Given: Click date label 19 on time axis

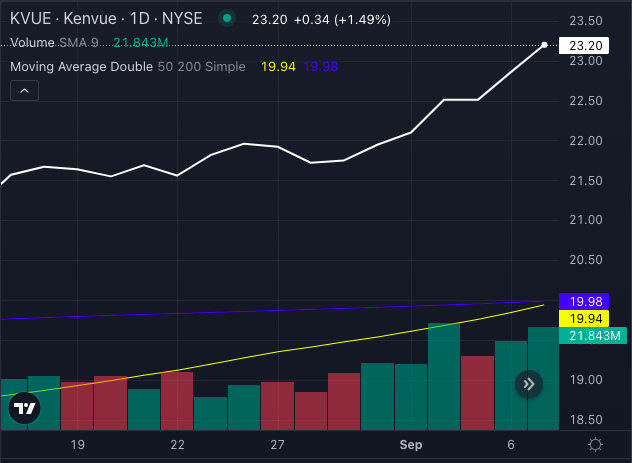Looking at the screenshot, I should coord(77,444).
